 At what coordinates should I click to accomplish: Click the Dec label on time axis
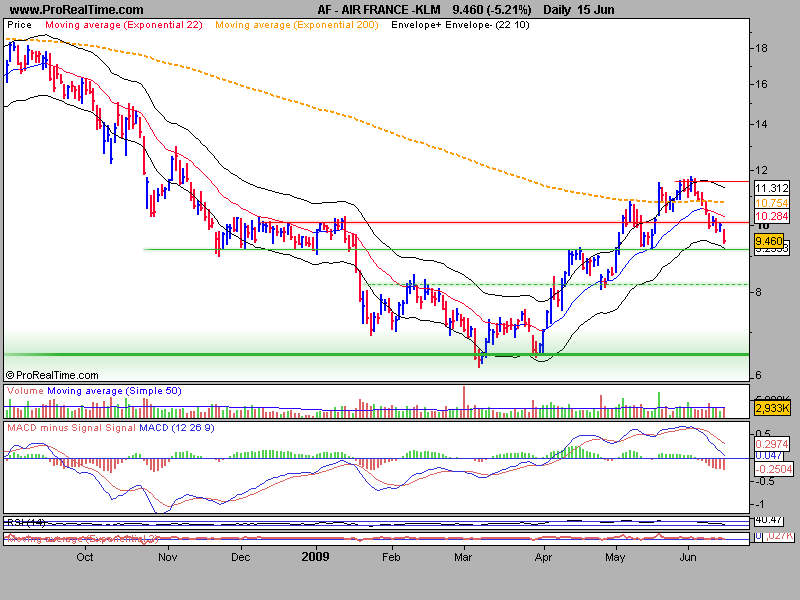click(240, 557)
